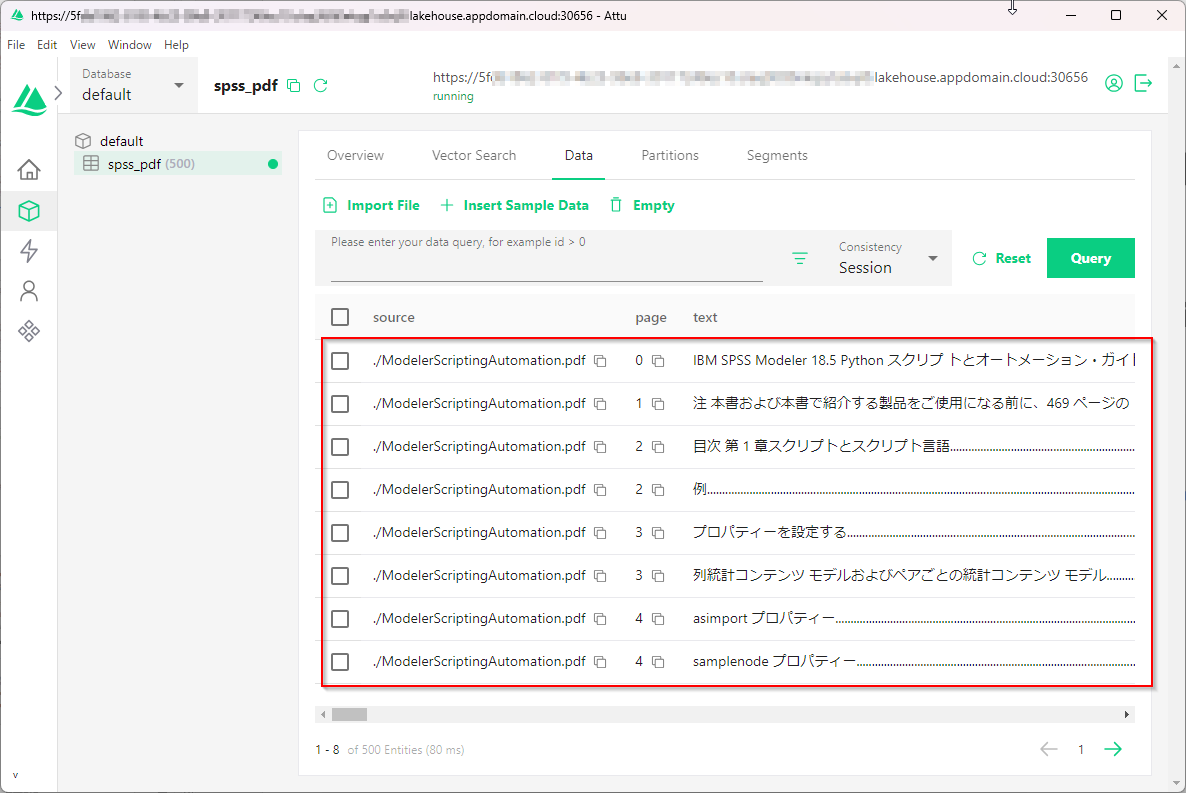Copy source in プロパティーを設定する row

(x=600, y=533)
